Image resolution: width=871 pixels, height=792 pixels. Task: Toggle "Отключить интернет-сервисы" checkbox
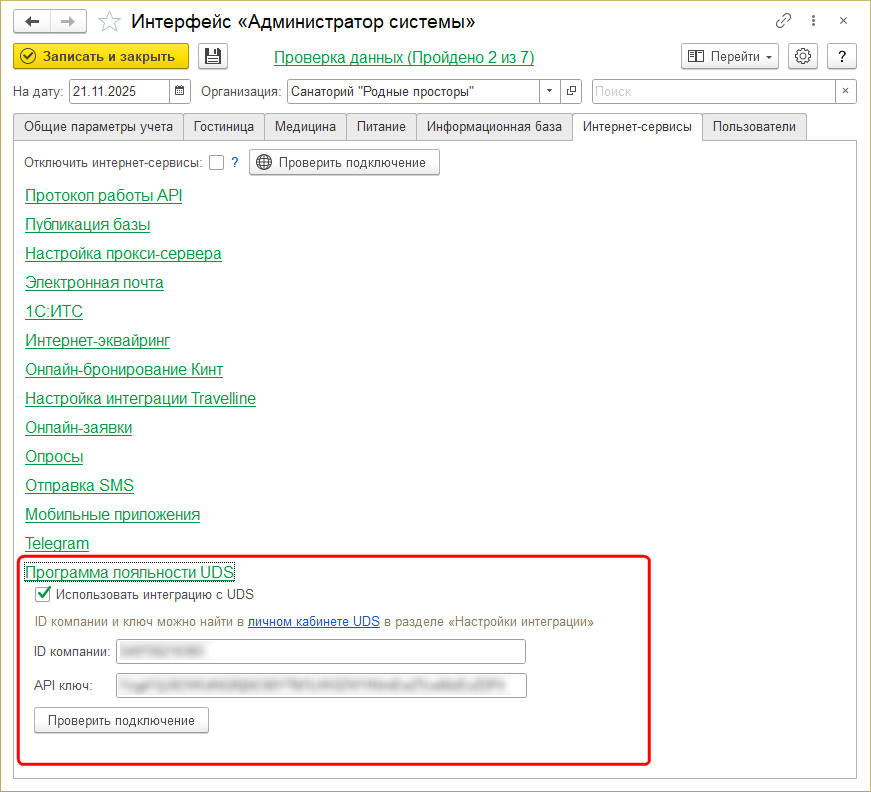pos(216,163)
